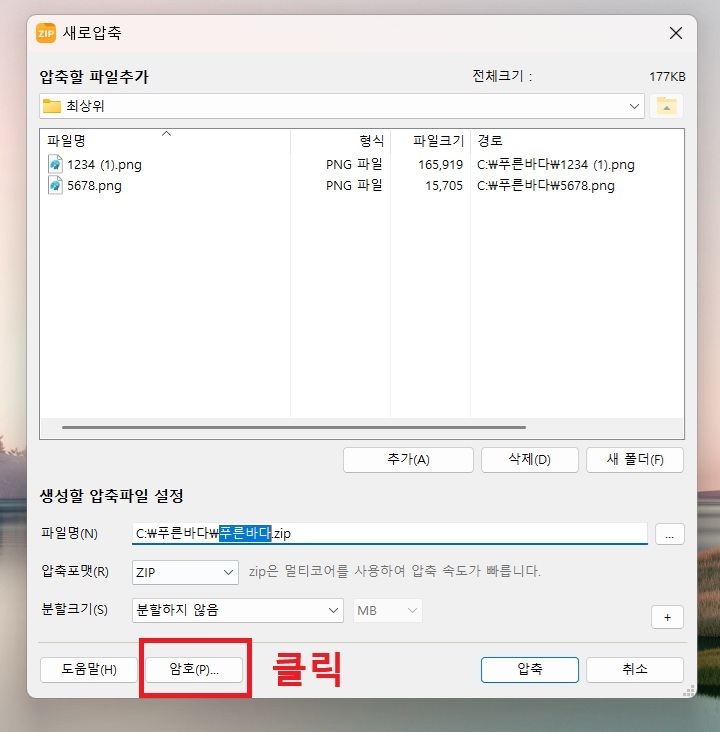Browse output path with ... button
720x732 pixels.
670,534
